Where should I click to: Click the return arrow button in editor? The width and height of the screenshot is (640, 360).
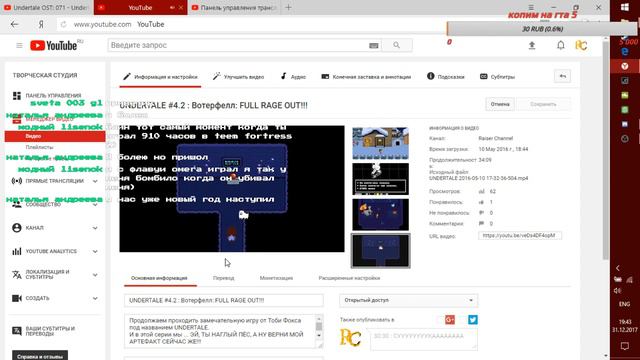point(562,76)
